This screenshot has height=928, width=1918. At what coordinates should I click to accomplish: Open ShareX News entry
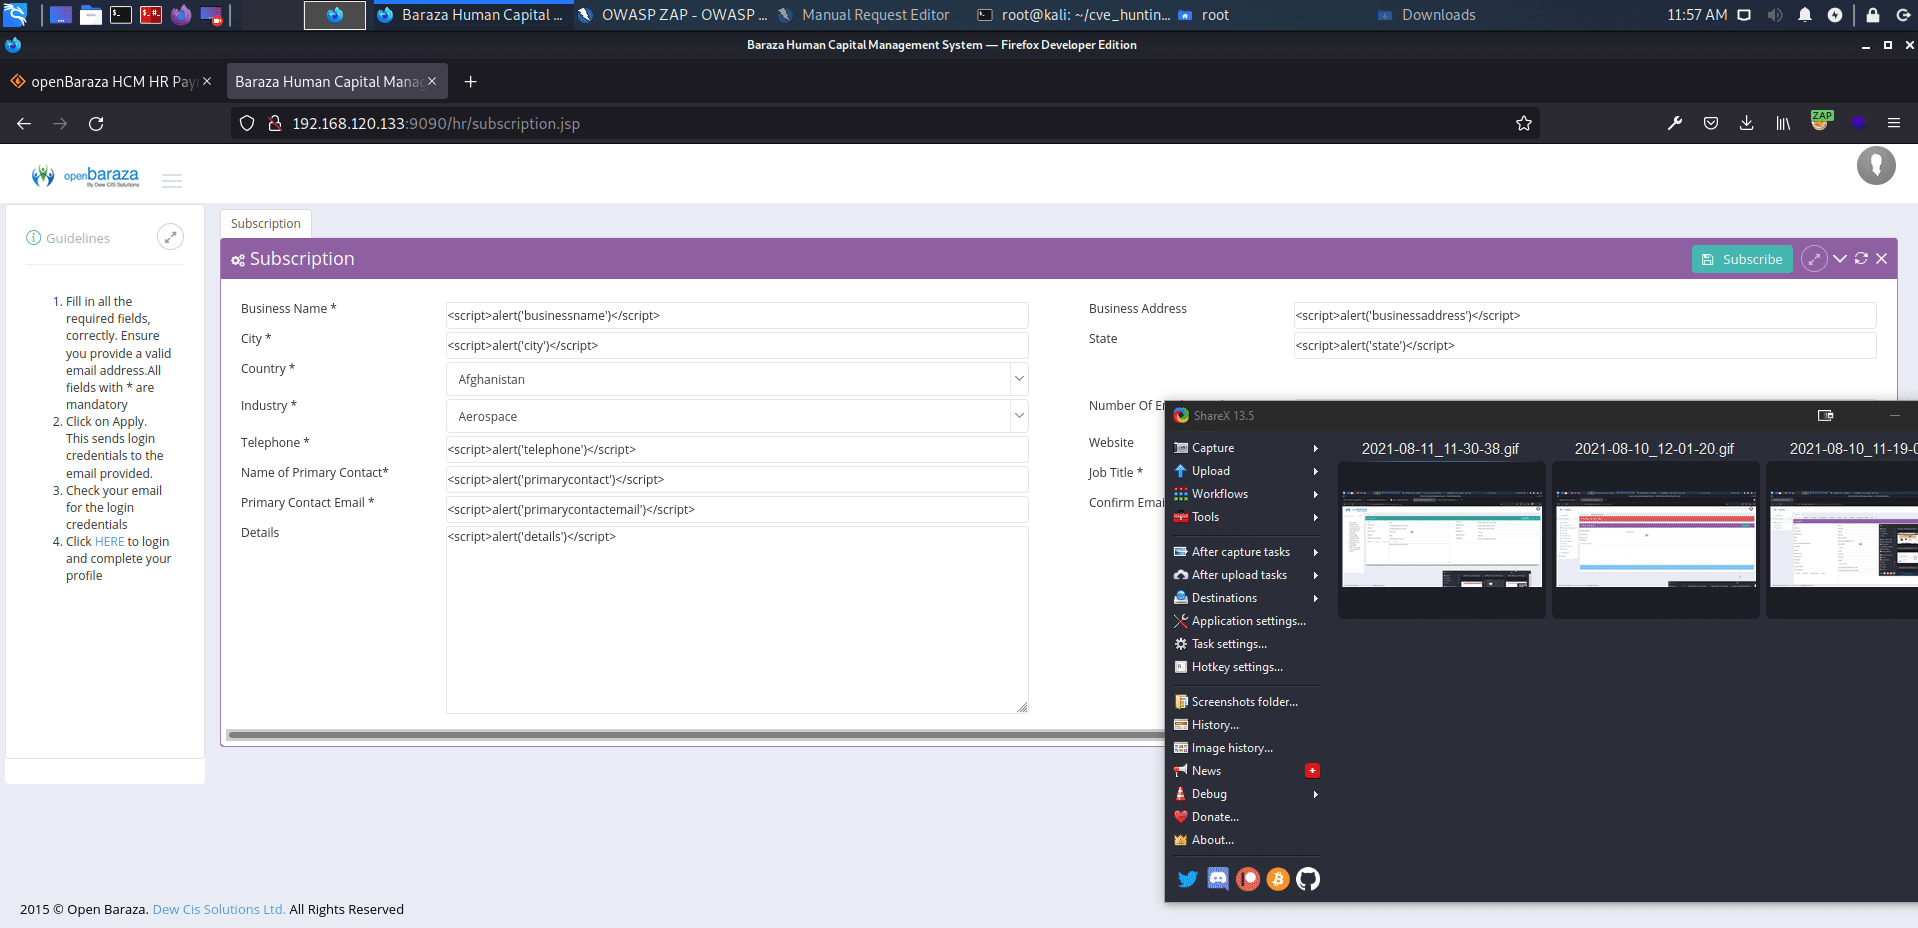(1246, 771)
